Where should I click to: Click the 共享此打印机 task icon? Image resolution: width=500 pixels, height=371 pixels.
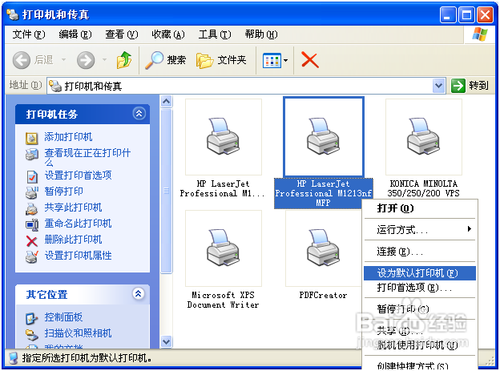pyautogui.click(x=32, y=208)
